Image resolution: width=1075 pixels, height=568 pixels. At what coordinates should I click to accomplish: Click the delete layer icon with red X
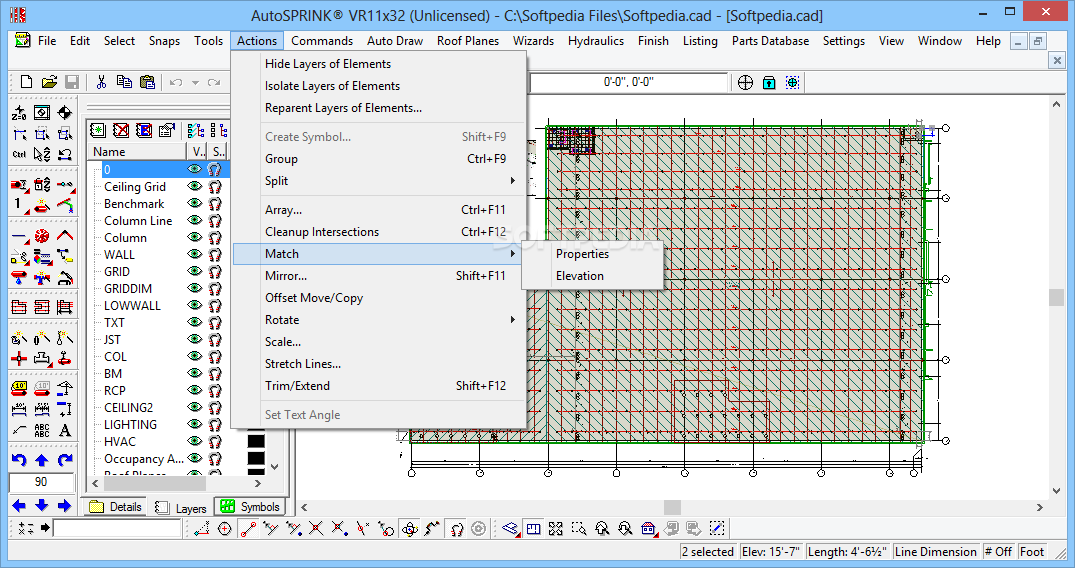[x=121, y=130]
